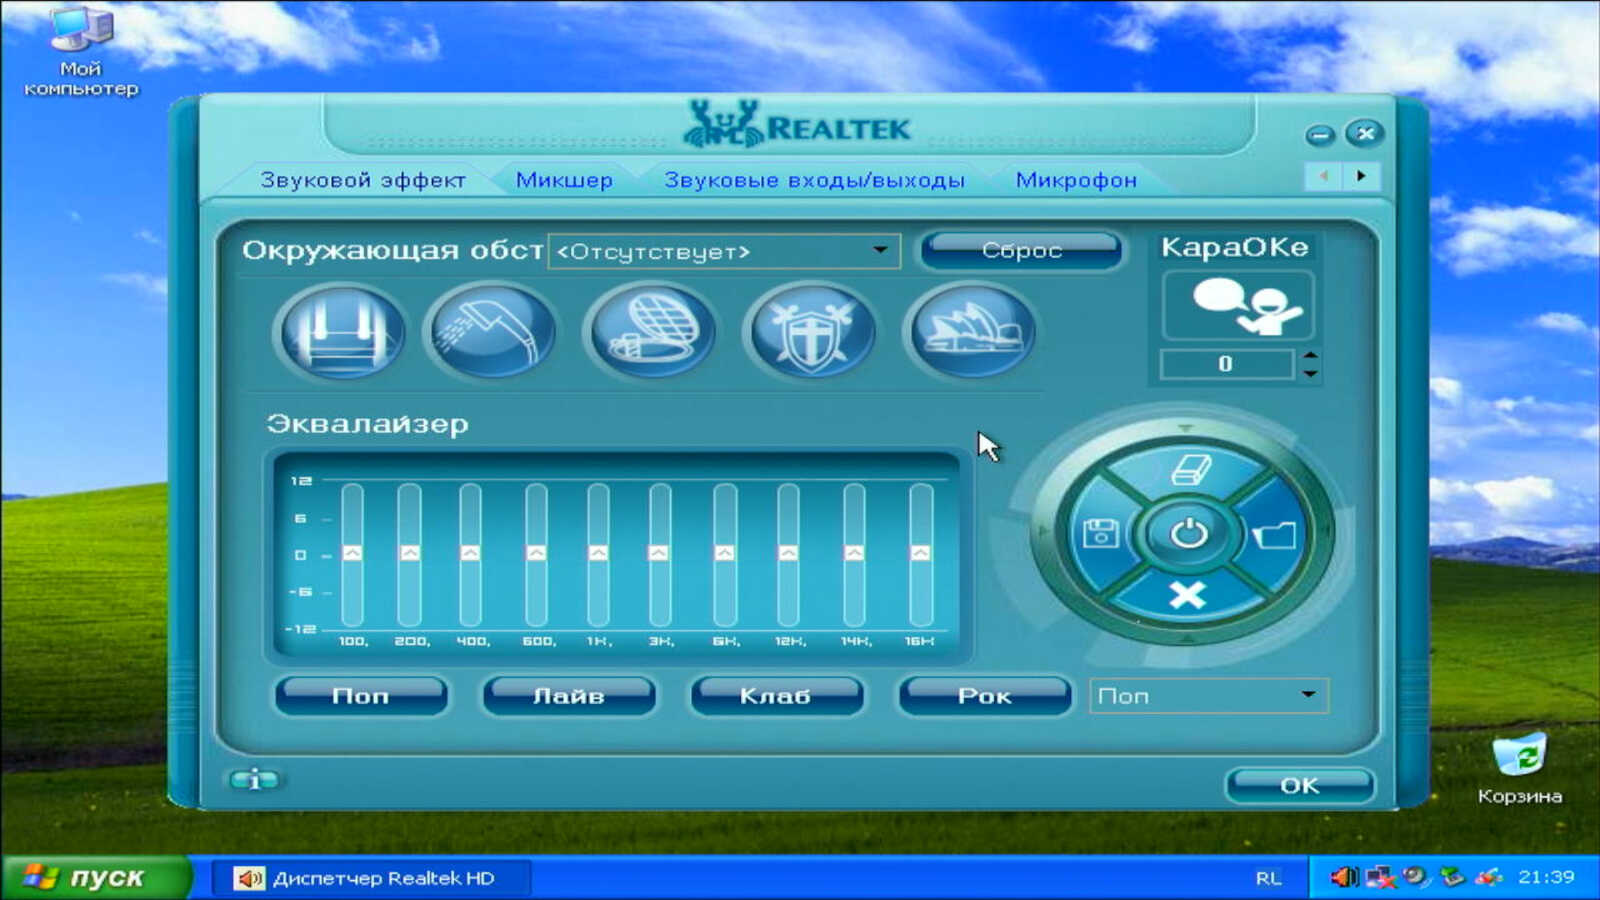Click the 16K equalizer slider
The width and height of the screenshot is (1600, 900).
pyautogui.click(x=921, y=554)
